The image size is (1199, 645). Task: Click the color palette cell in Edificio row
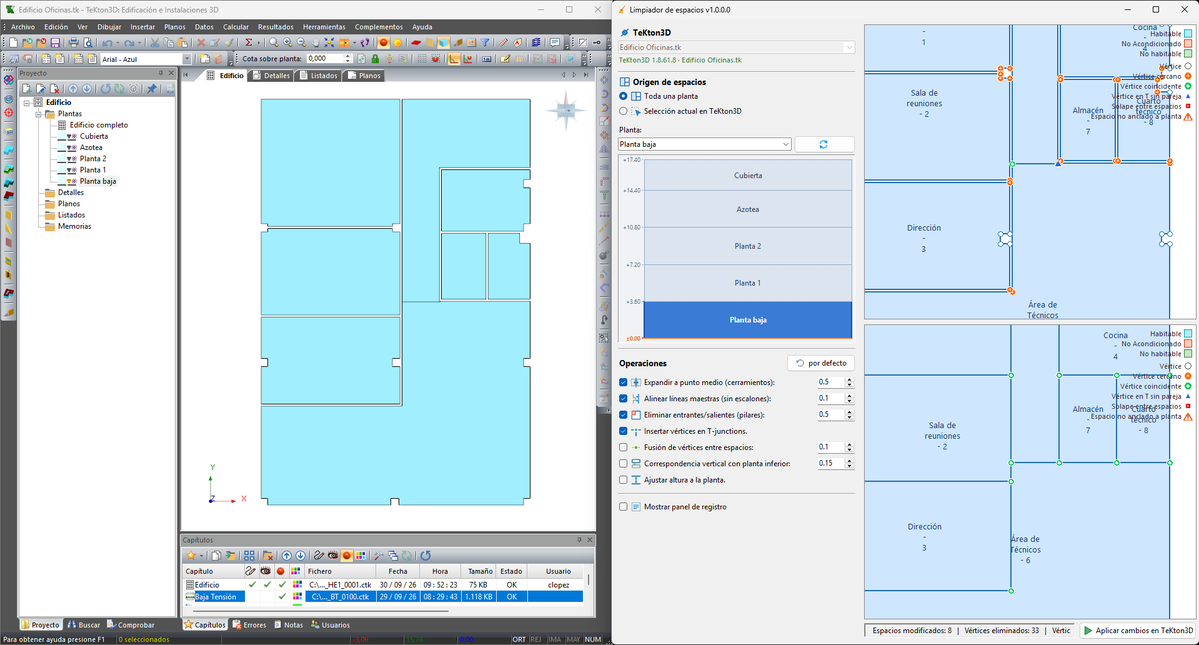coord(297,585)
